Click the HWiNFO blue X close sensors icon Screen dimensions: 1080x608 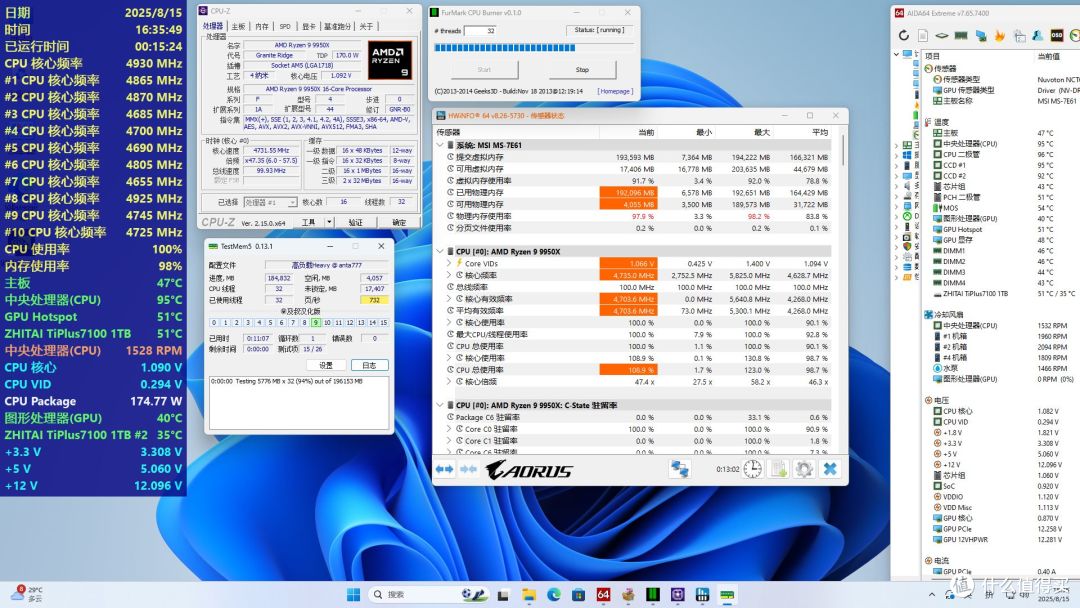pyautogui.click(x=830, y=470)
